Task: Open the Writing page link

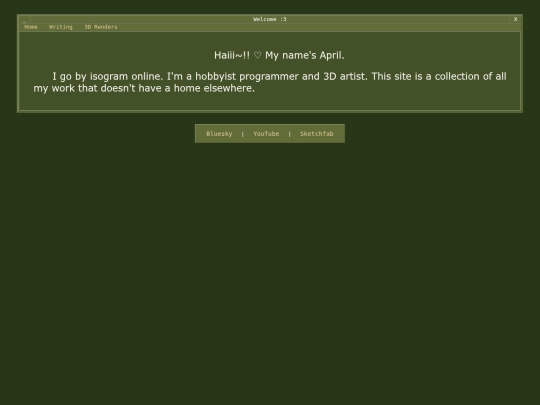Action: coord(61,27)
